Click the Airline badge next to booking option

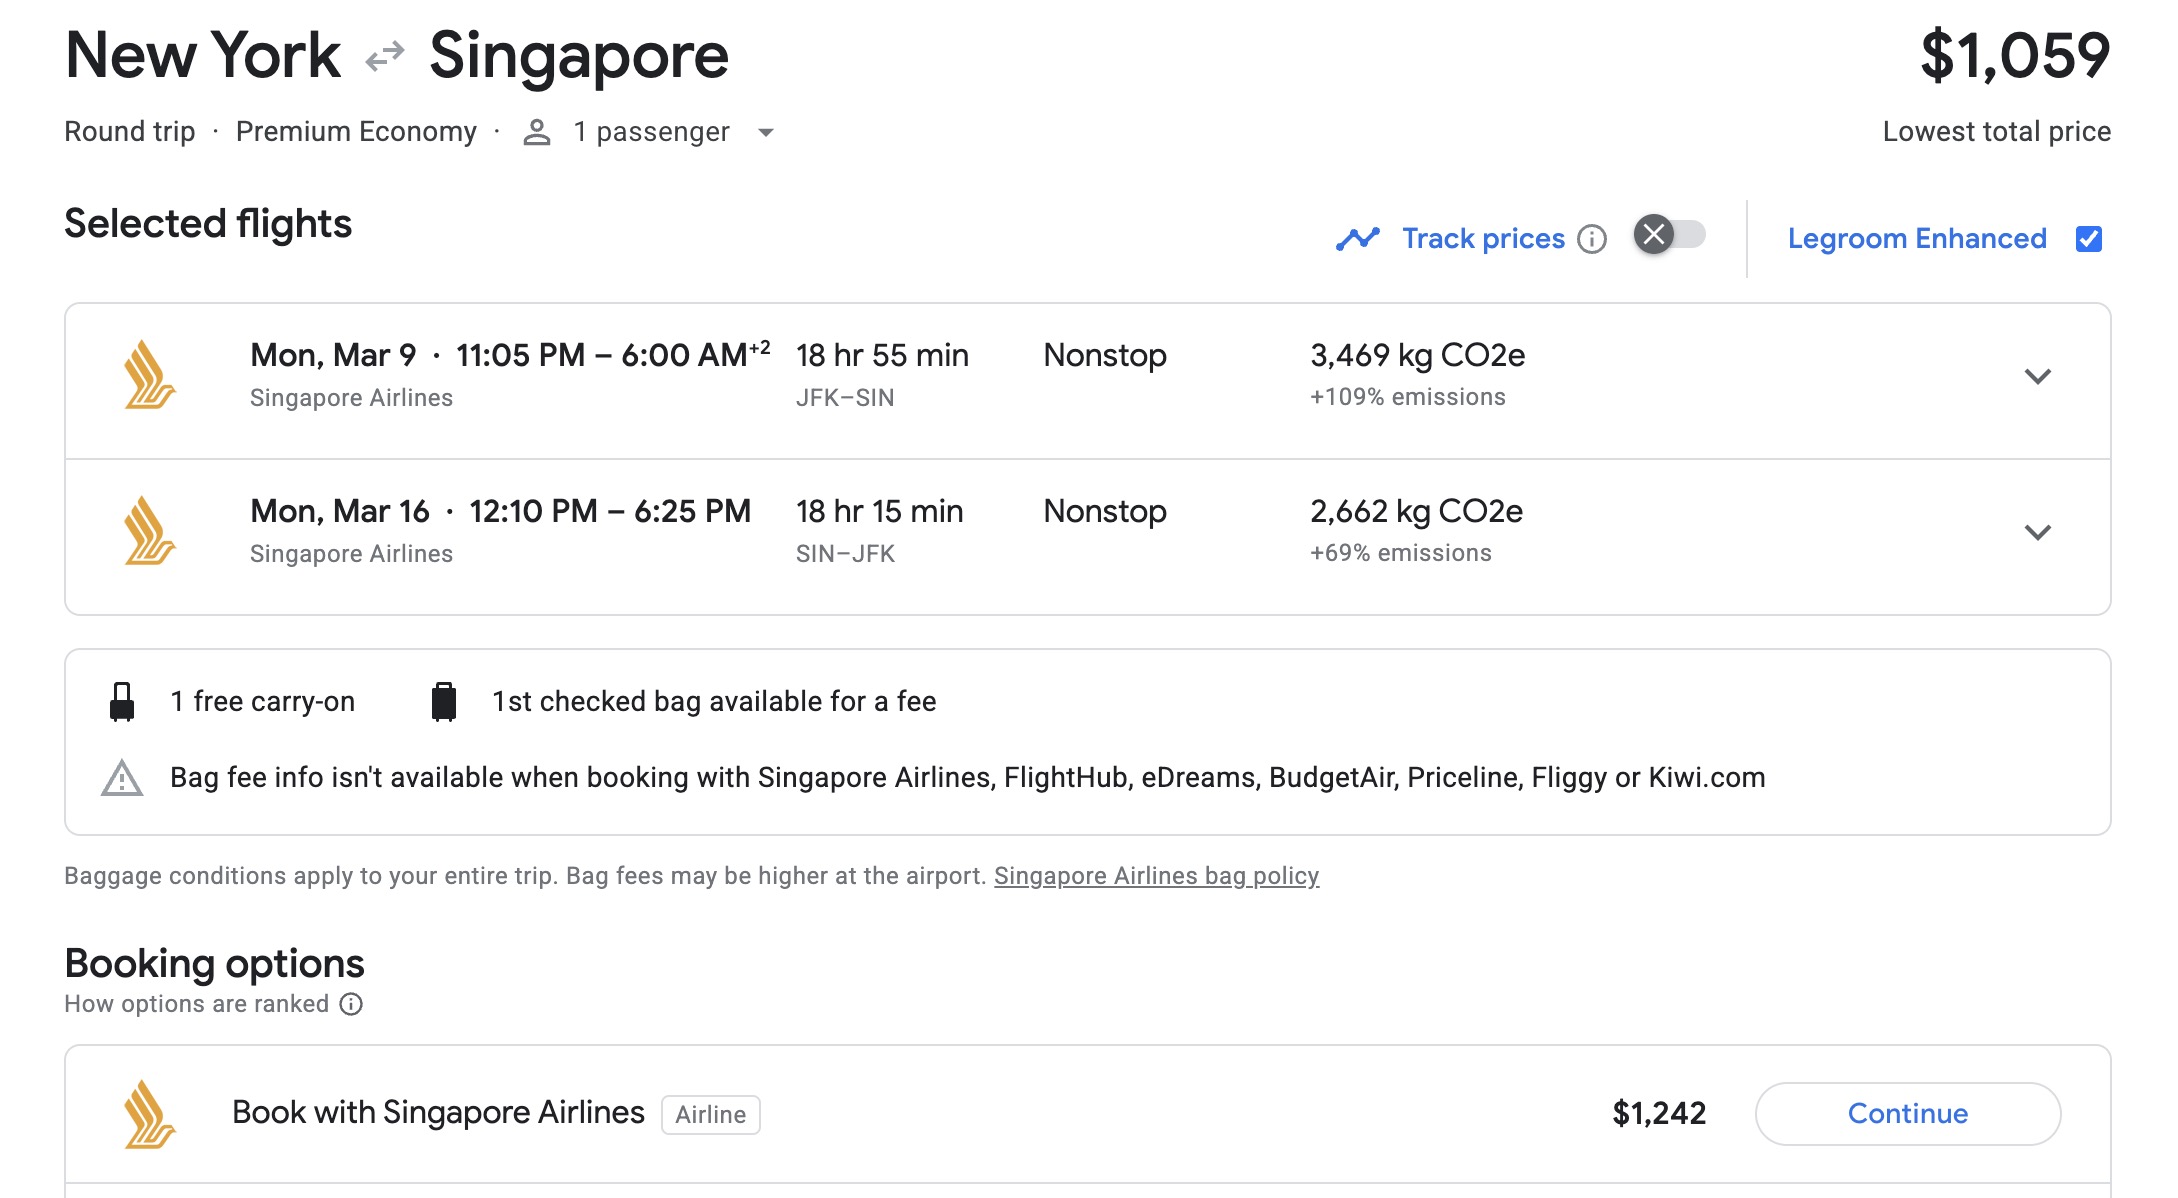711,1113
